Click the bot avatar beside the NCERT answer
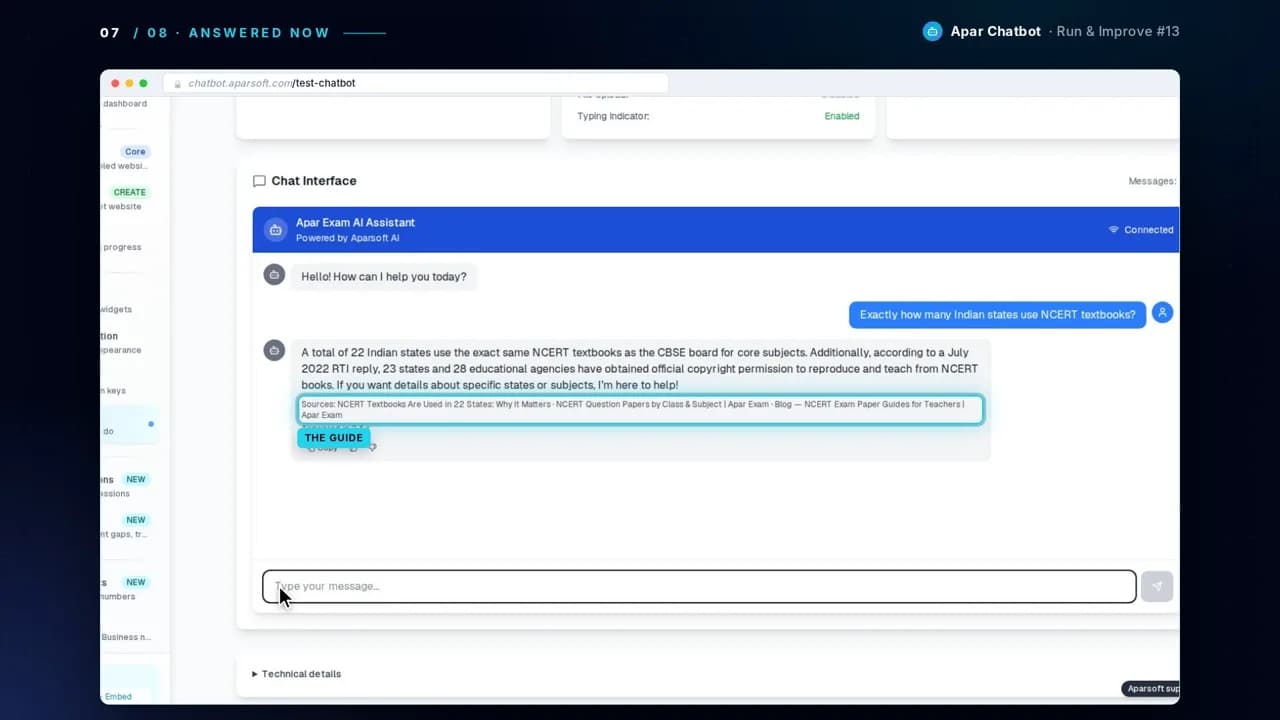1280x720 pixels. point(274,350)
